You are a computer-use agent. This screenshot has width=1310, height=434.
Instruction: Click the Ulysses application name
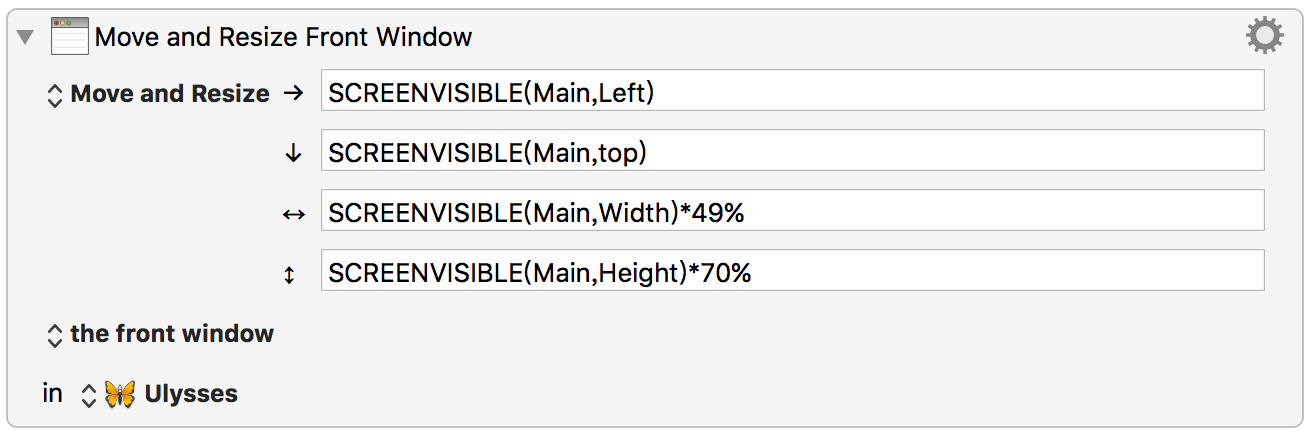[191, 394]
